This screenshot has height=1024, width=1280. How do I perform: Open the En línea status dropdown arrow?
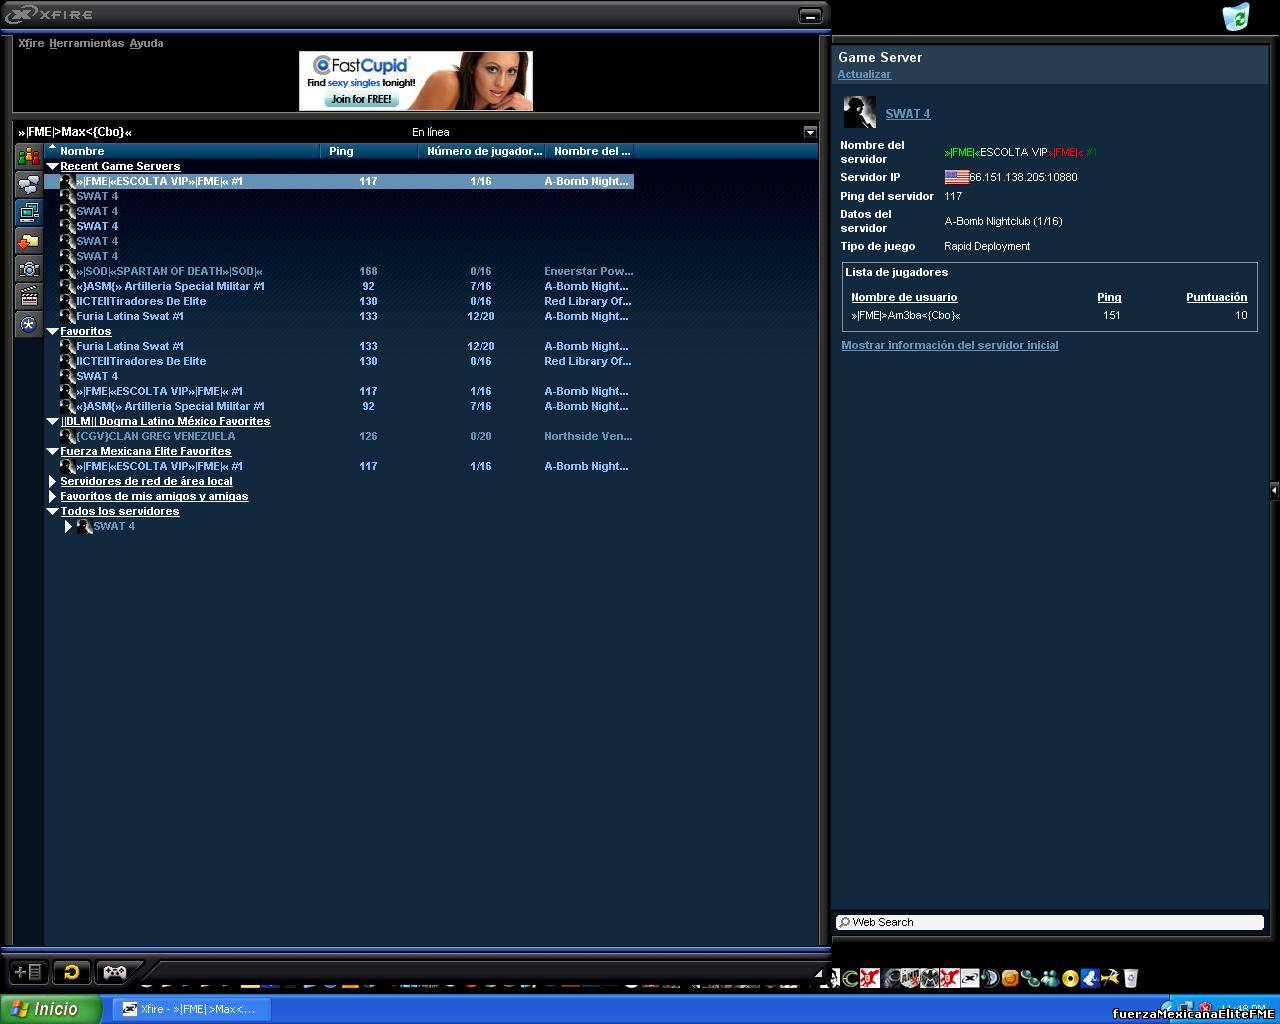[810, 132]
